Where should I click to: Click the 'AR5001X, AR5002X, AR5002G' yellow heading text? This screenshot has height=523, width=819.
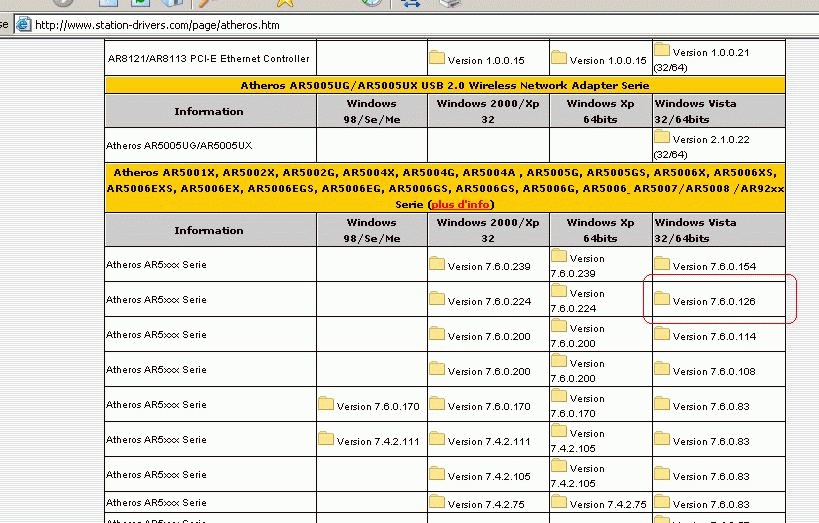[445, 188]
